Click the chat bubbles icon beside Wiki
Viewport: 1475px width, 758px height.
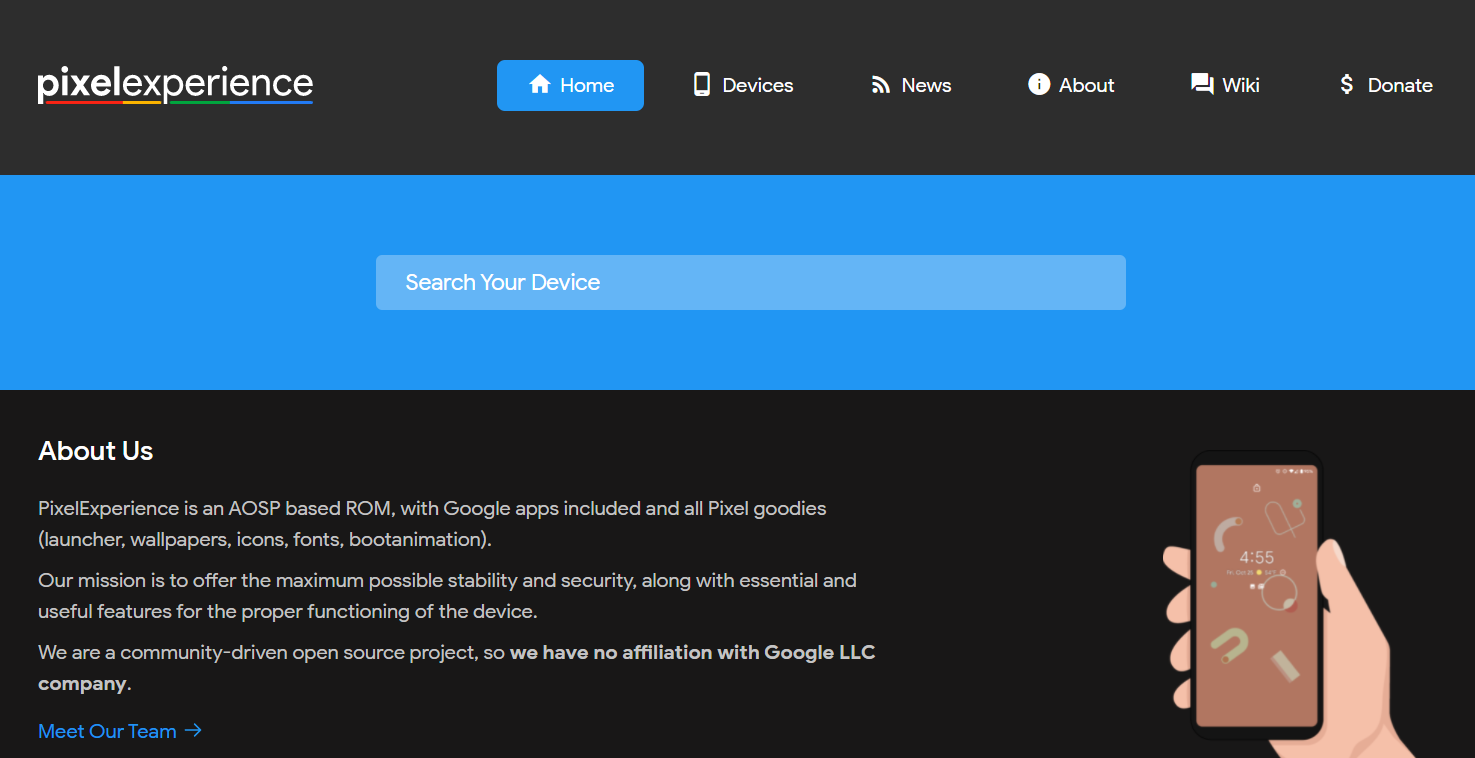coord(1201,85)
